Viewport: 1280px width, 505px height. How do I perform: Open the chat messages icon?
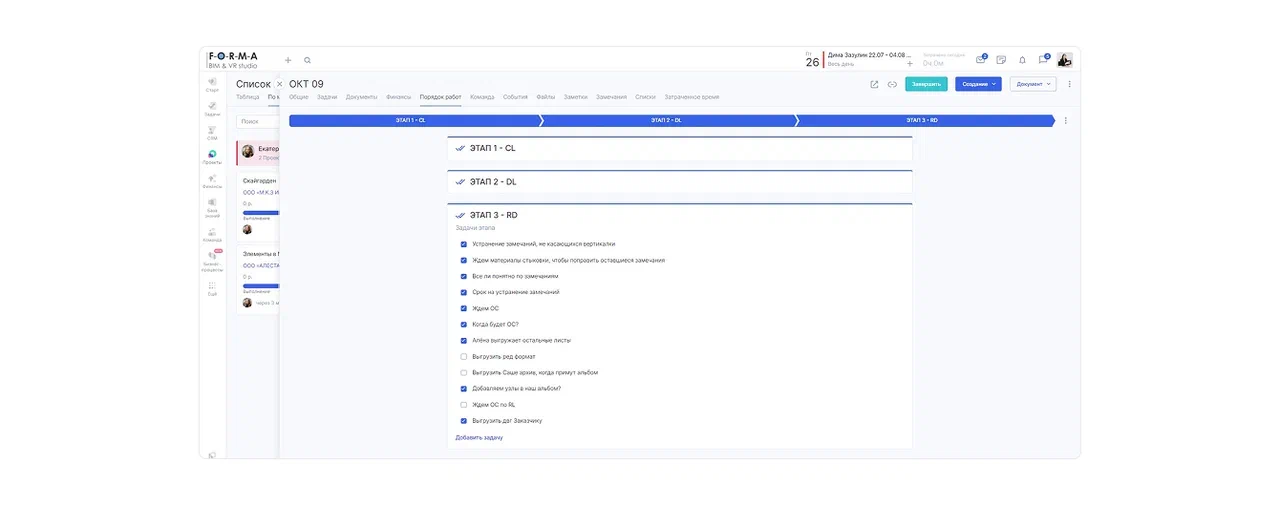(1043, 60)
